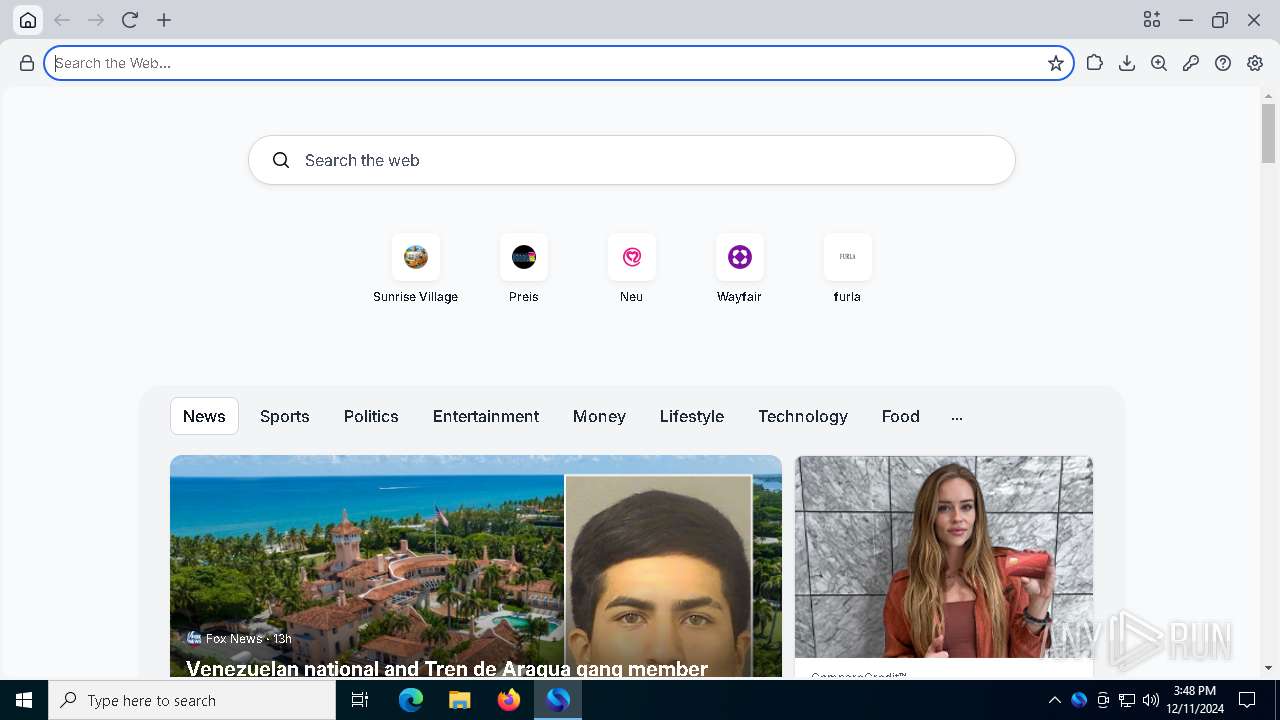Viewport: 1280px width, 720px height.
Task: Open browser settings gear icon
Action: click(x=1255, y=63)
